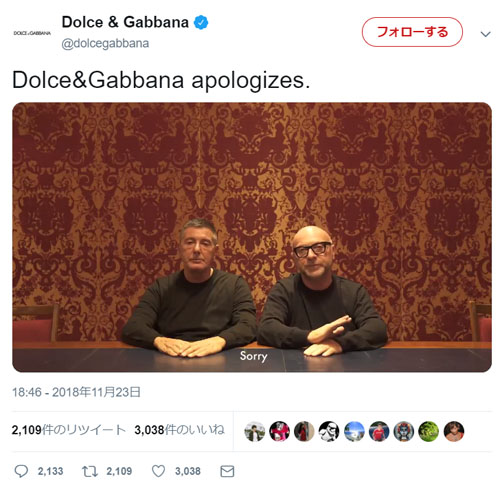Click the reply speech bubble icon
Image resolution: width=500 pixels, height=481 pixels.
[x=21, y=471]
